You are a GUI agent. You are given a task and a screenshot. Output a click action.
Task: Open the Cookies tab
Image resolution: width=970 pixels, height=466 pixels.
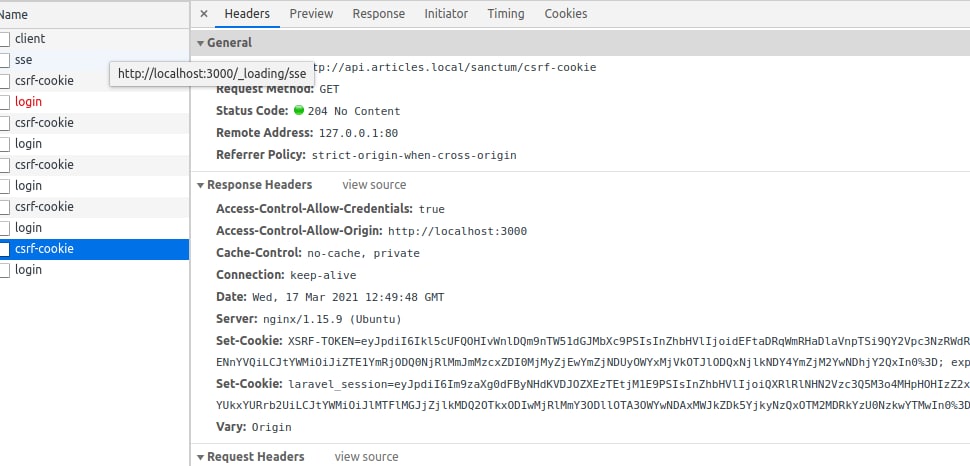[x=566, y=14]
